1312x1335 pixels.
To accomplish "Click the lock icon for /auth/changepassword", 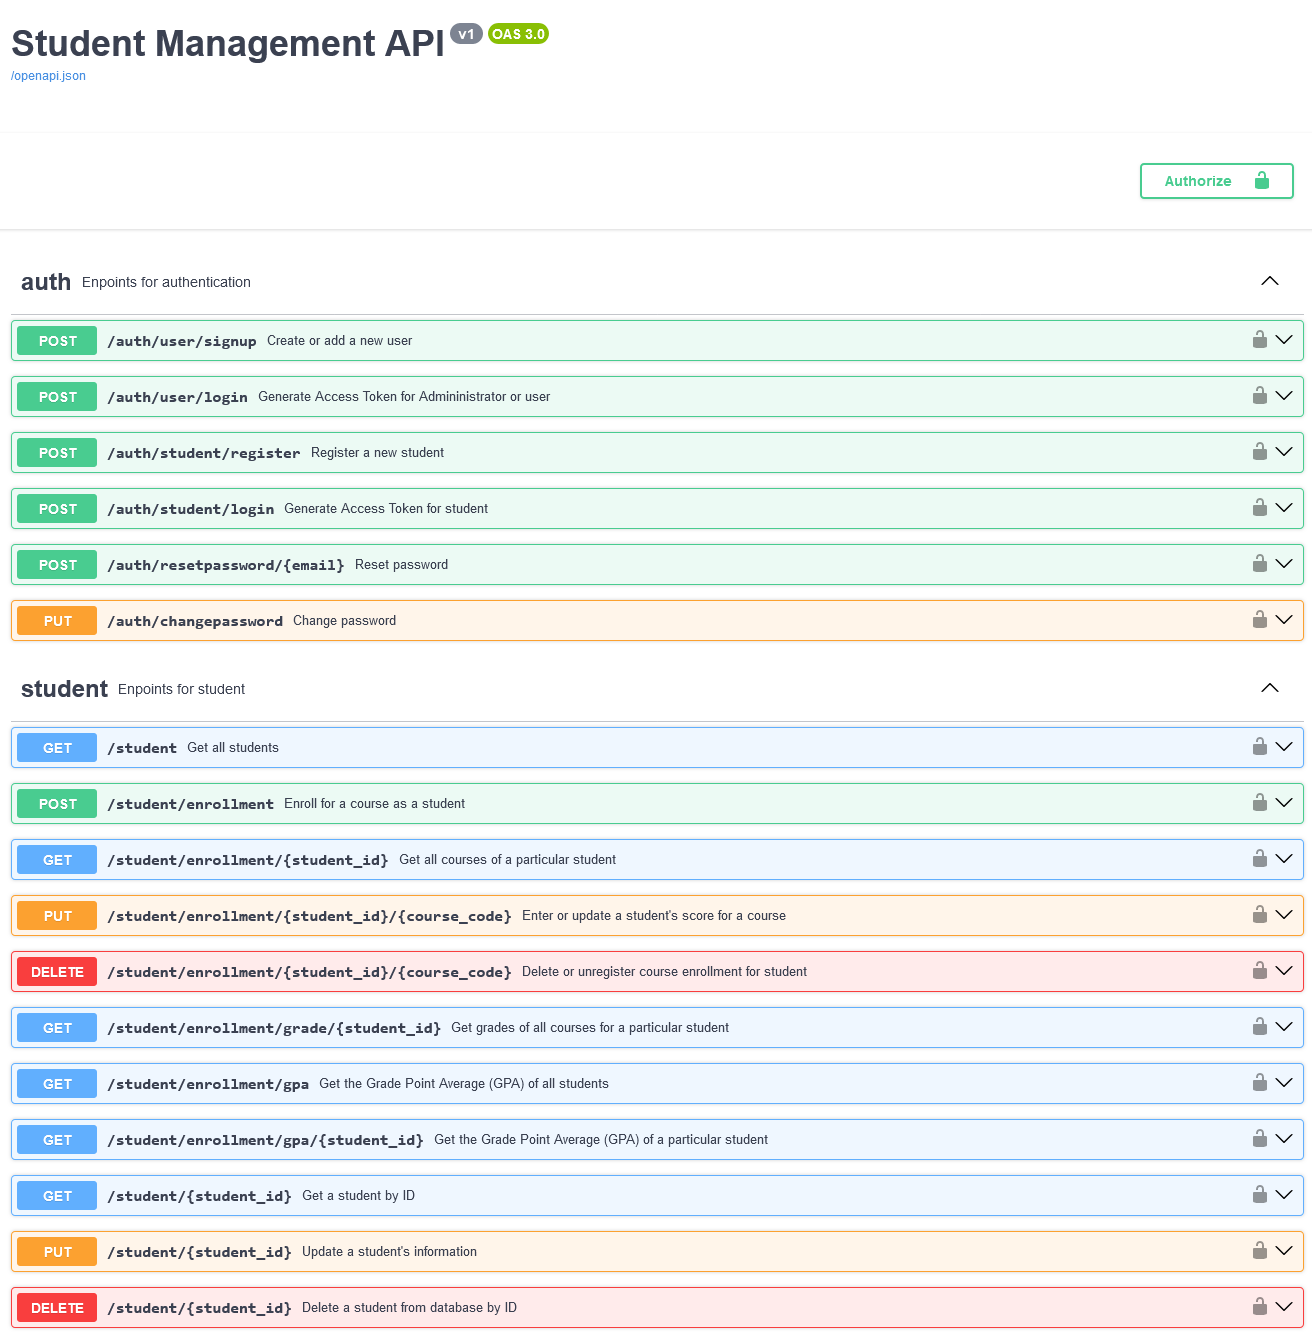I will 1260,620.
